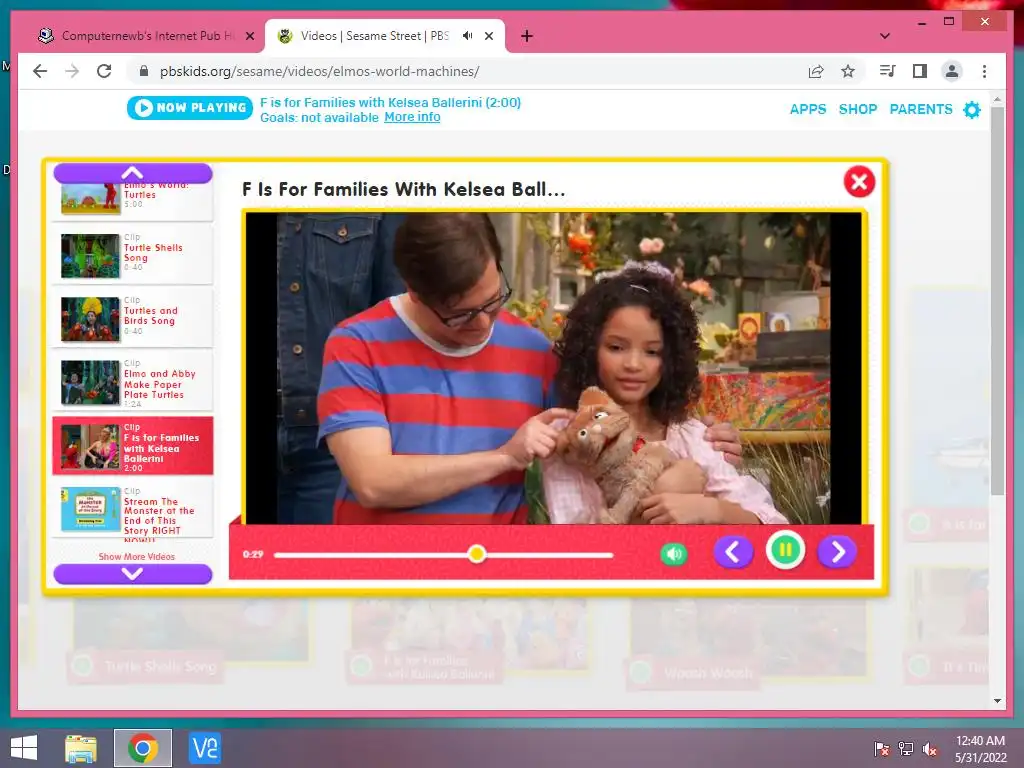Click the page vertical scrollbar

click(x=997, y=300)
